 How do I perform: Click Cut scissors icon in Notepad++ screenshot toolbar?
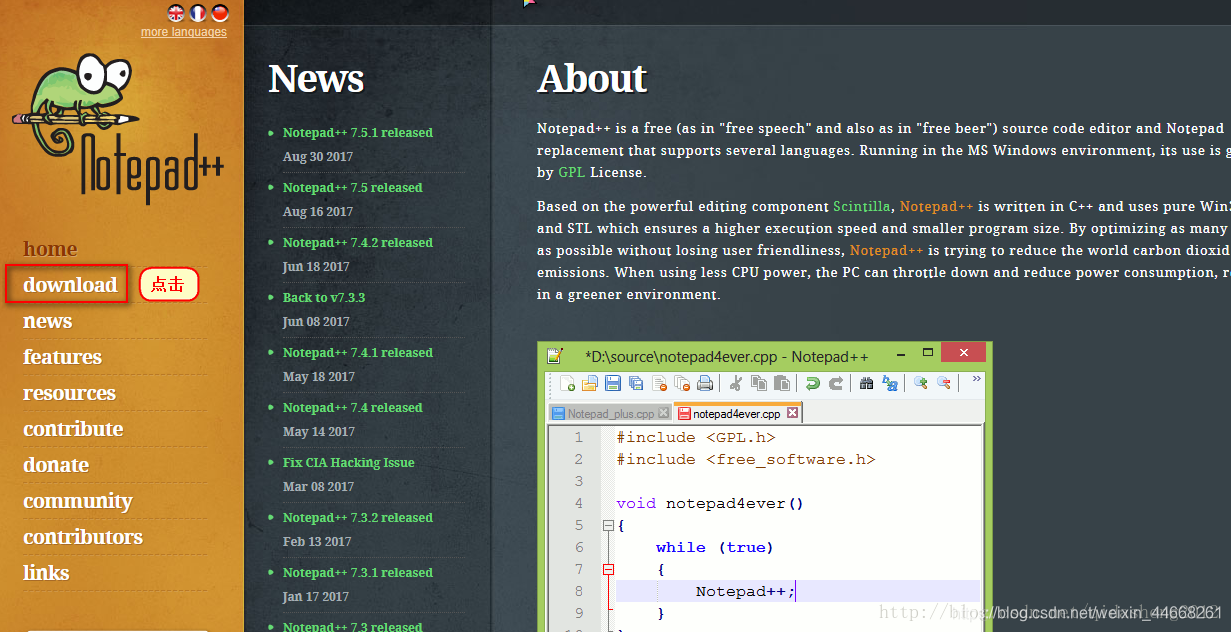736,383
